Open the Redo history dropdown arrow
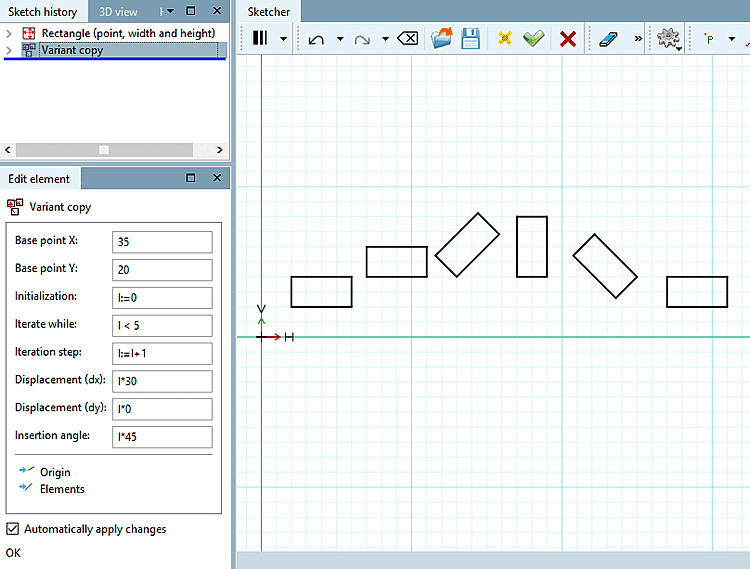The height and width of the screenshot is (569, 750). [x=386, y=39]
